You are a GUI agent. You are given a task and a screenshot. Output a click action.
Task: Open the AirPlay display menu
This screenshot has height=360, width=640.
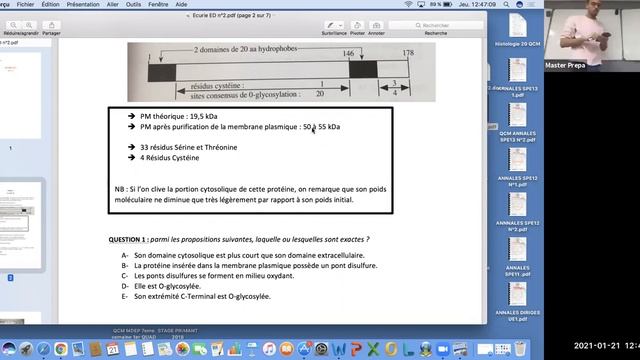(x=421, y=4)
